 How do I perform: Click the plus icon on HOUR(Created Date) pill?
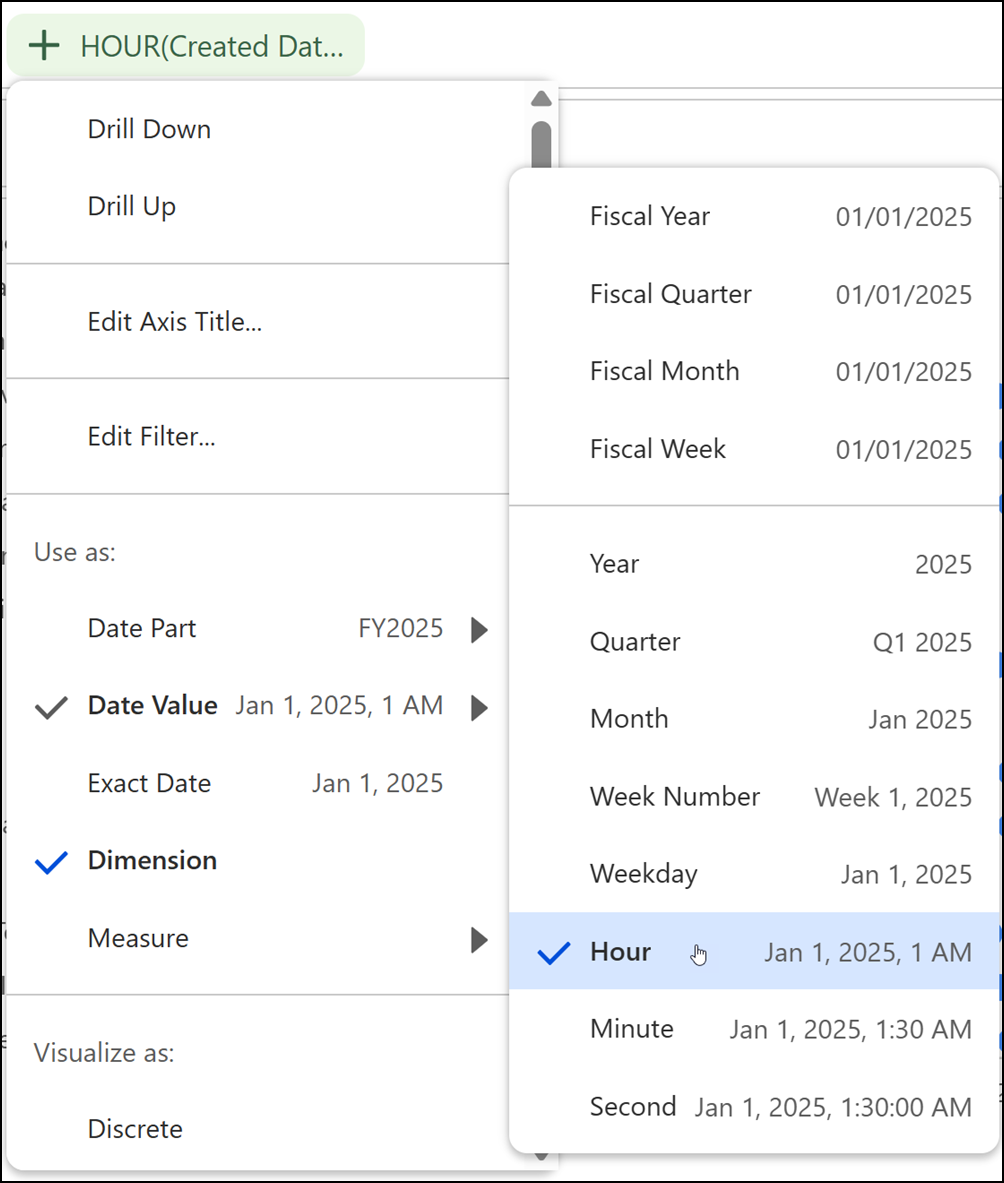tap(44, 45)
